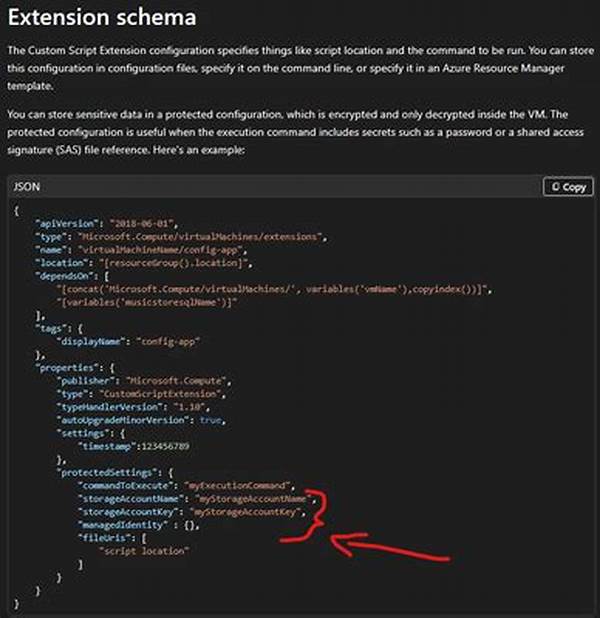Image resolution: width=600 pixels, height=618 pixels.
Task: Click the JSON language label of the code block
Action: [27, 187]
